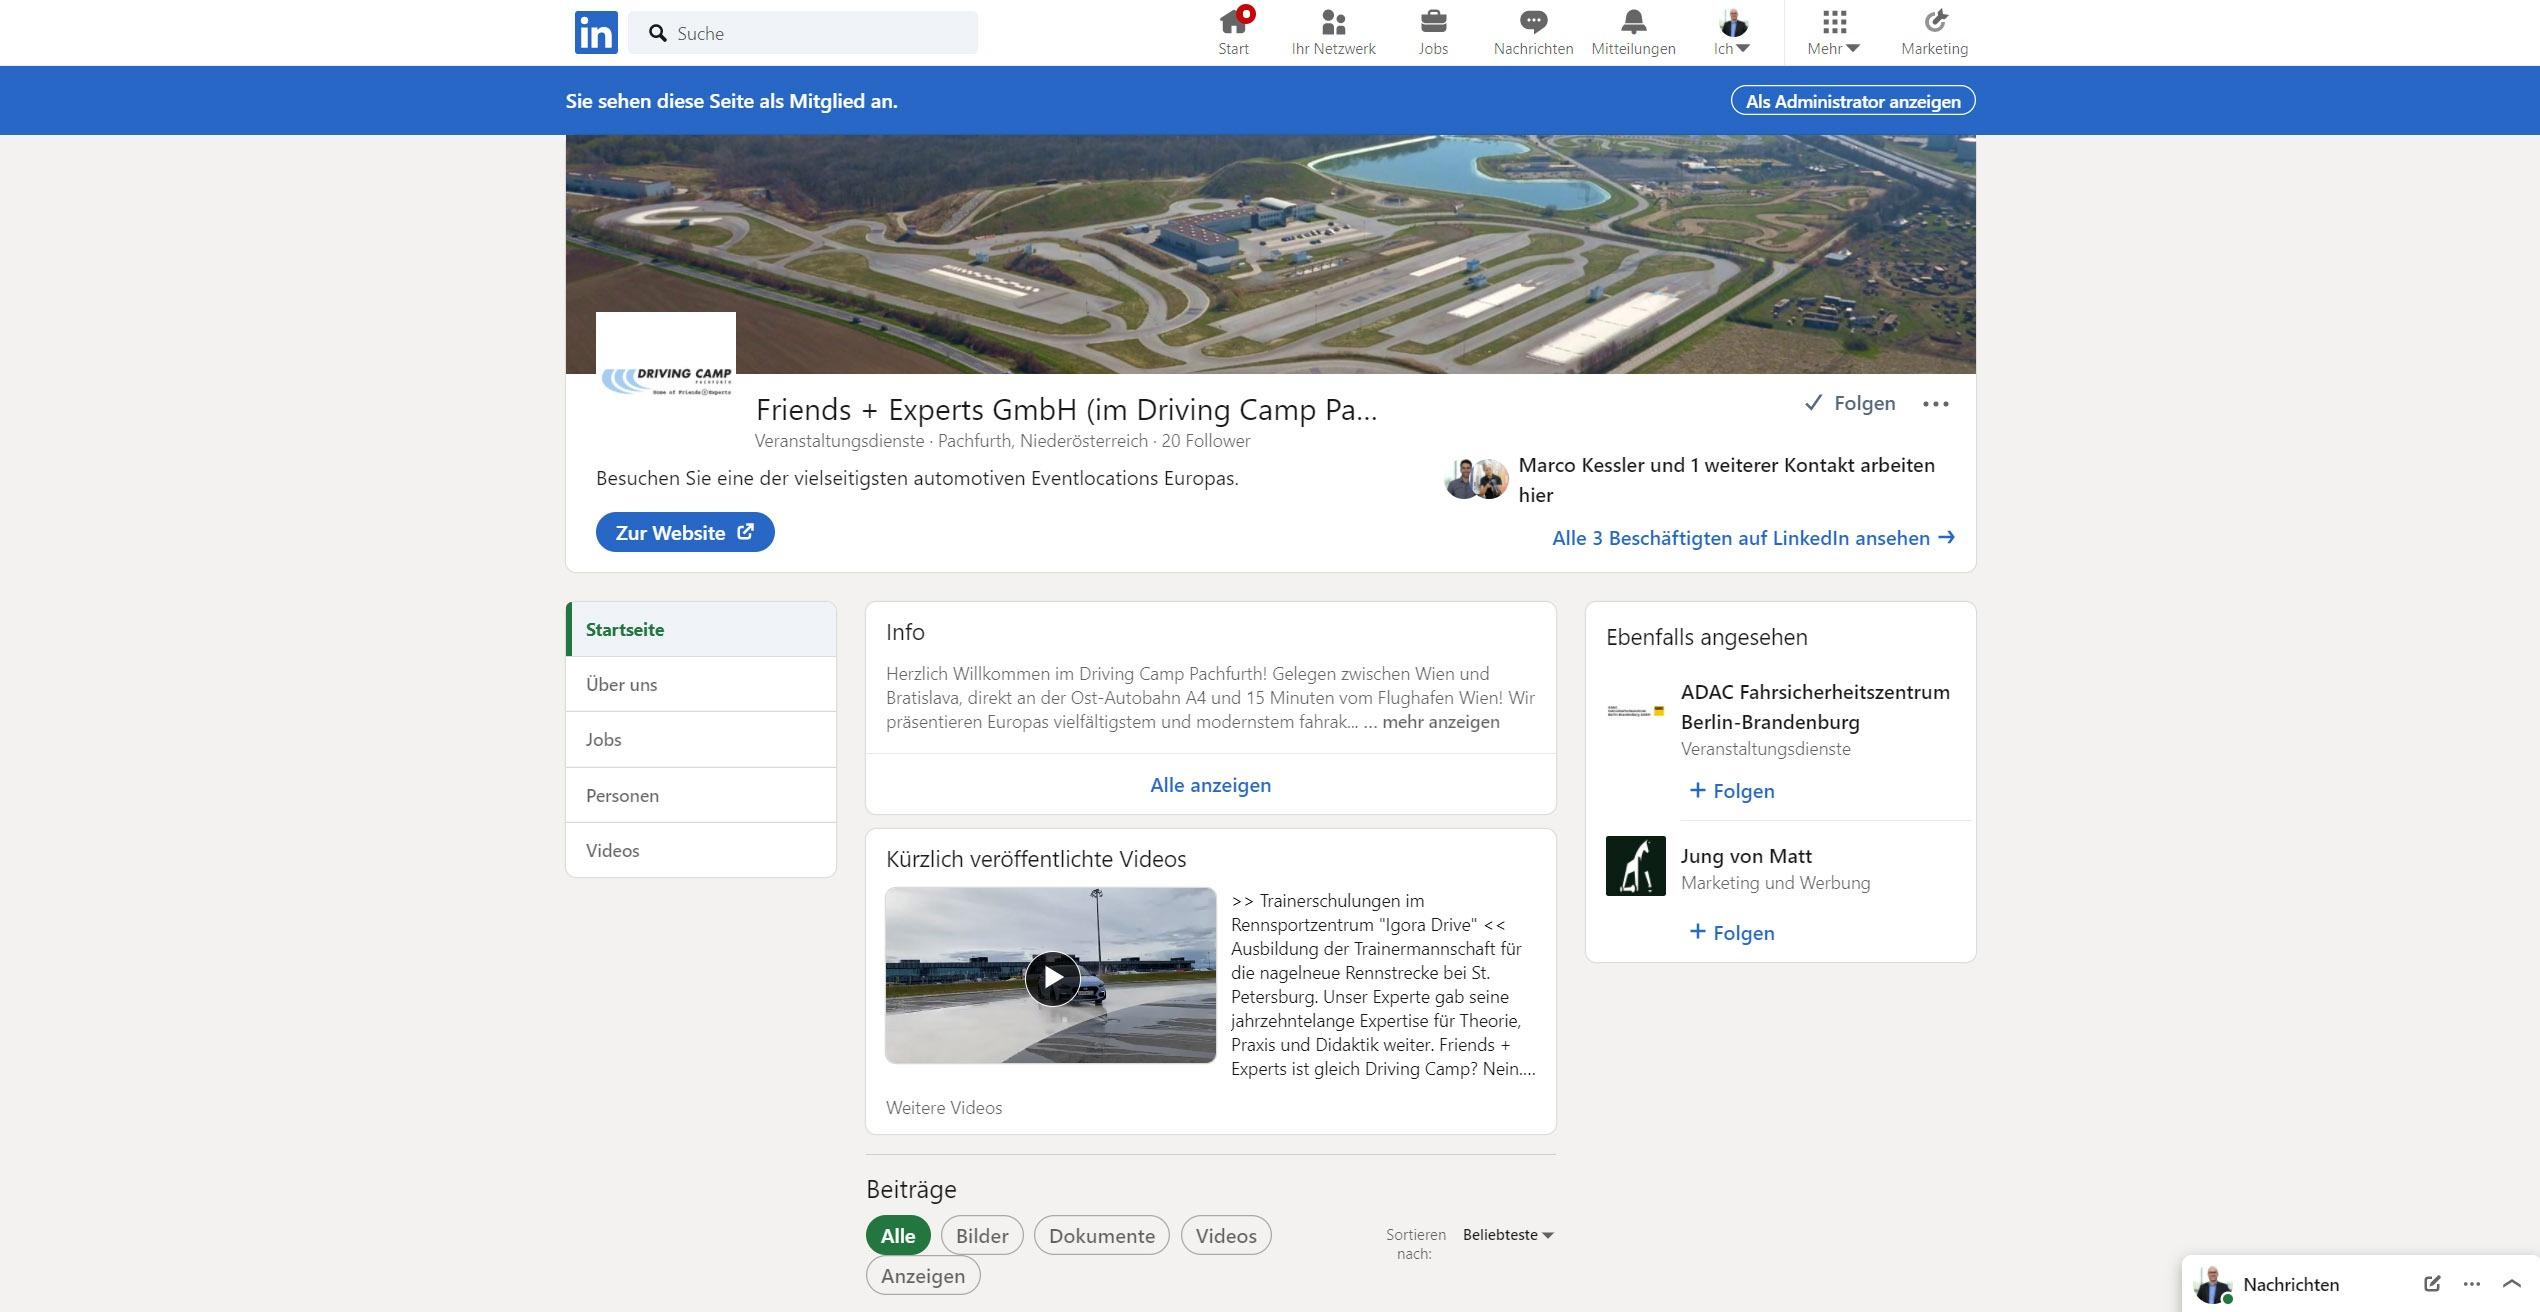Click the profile avatar in messaging bar
This screenshot has width=2540, height=1312.
2212,1284
